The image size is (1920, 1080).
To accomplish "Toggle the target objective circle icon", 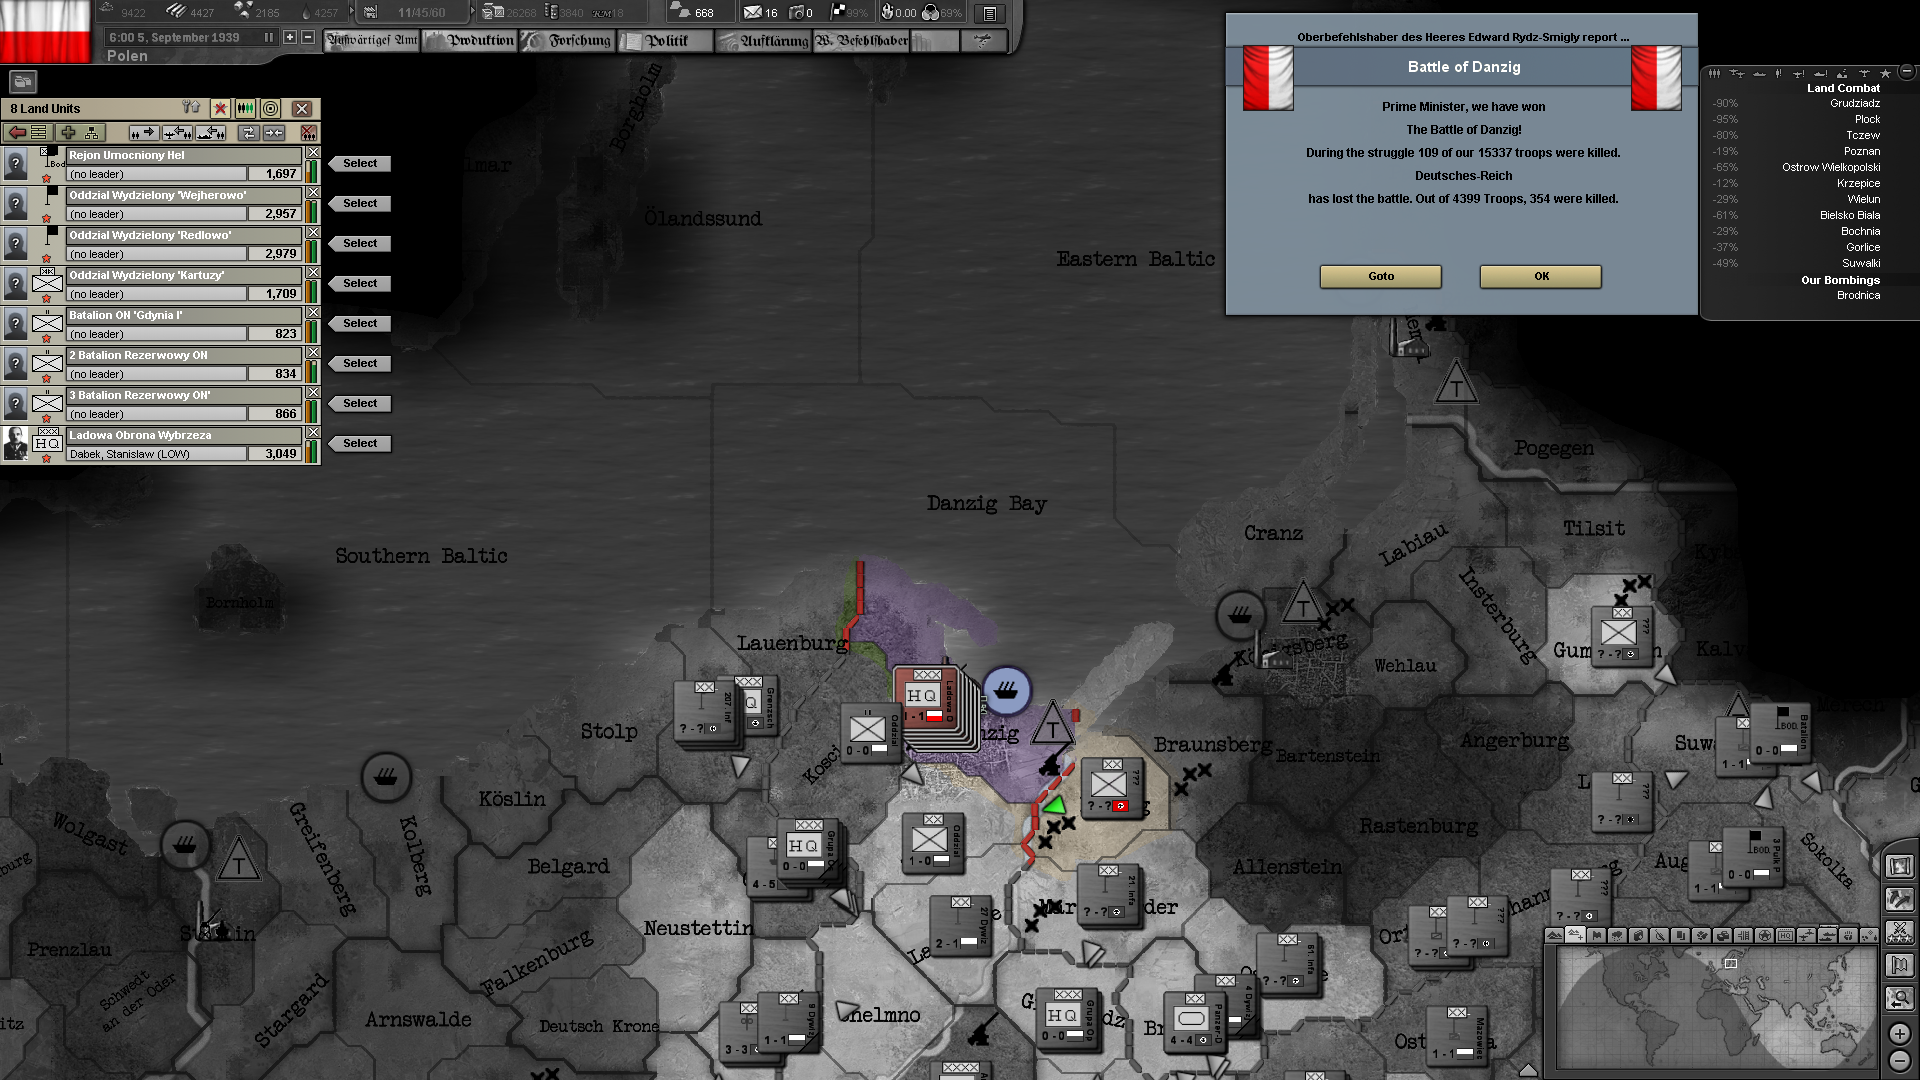I will tap(270, 108).
